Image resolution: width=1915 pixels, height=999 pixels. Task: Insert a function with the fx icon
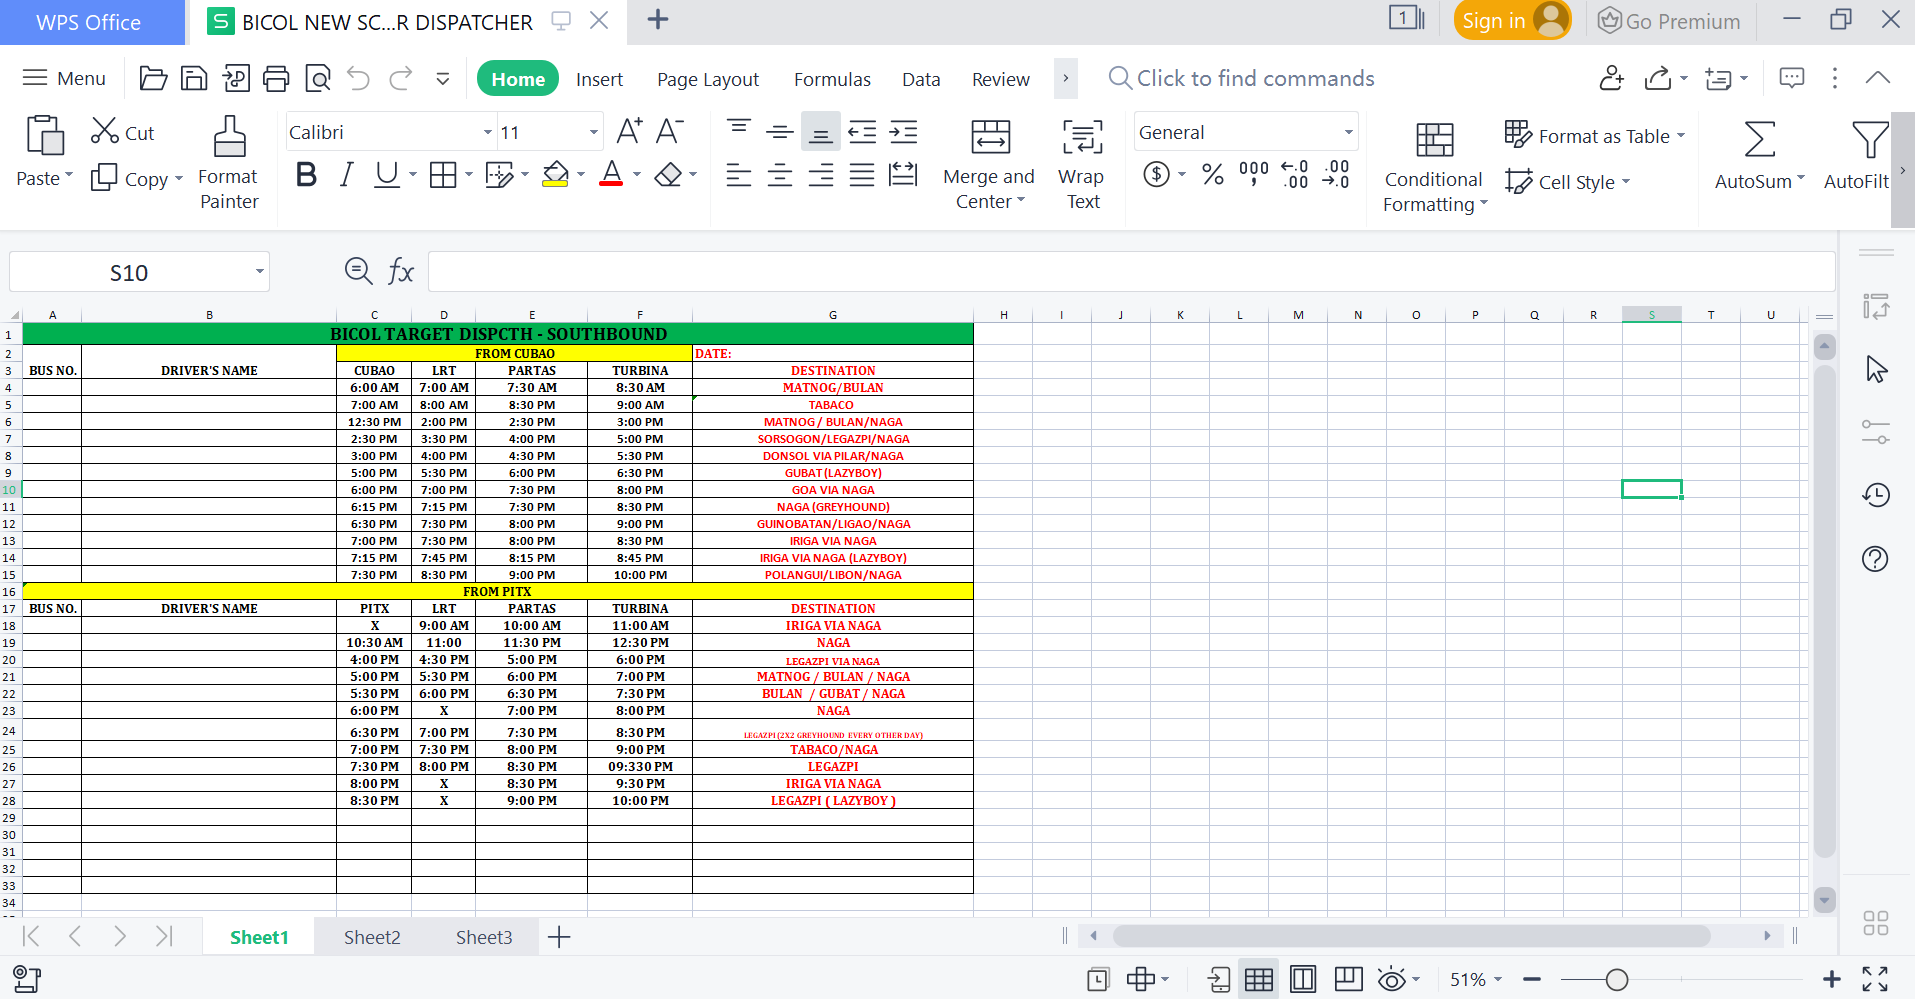tap(400, 271)
